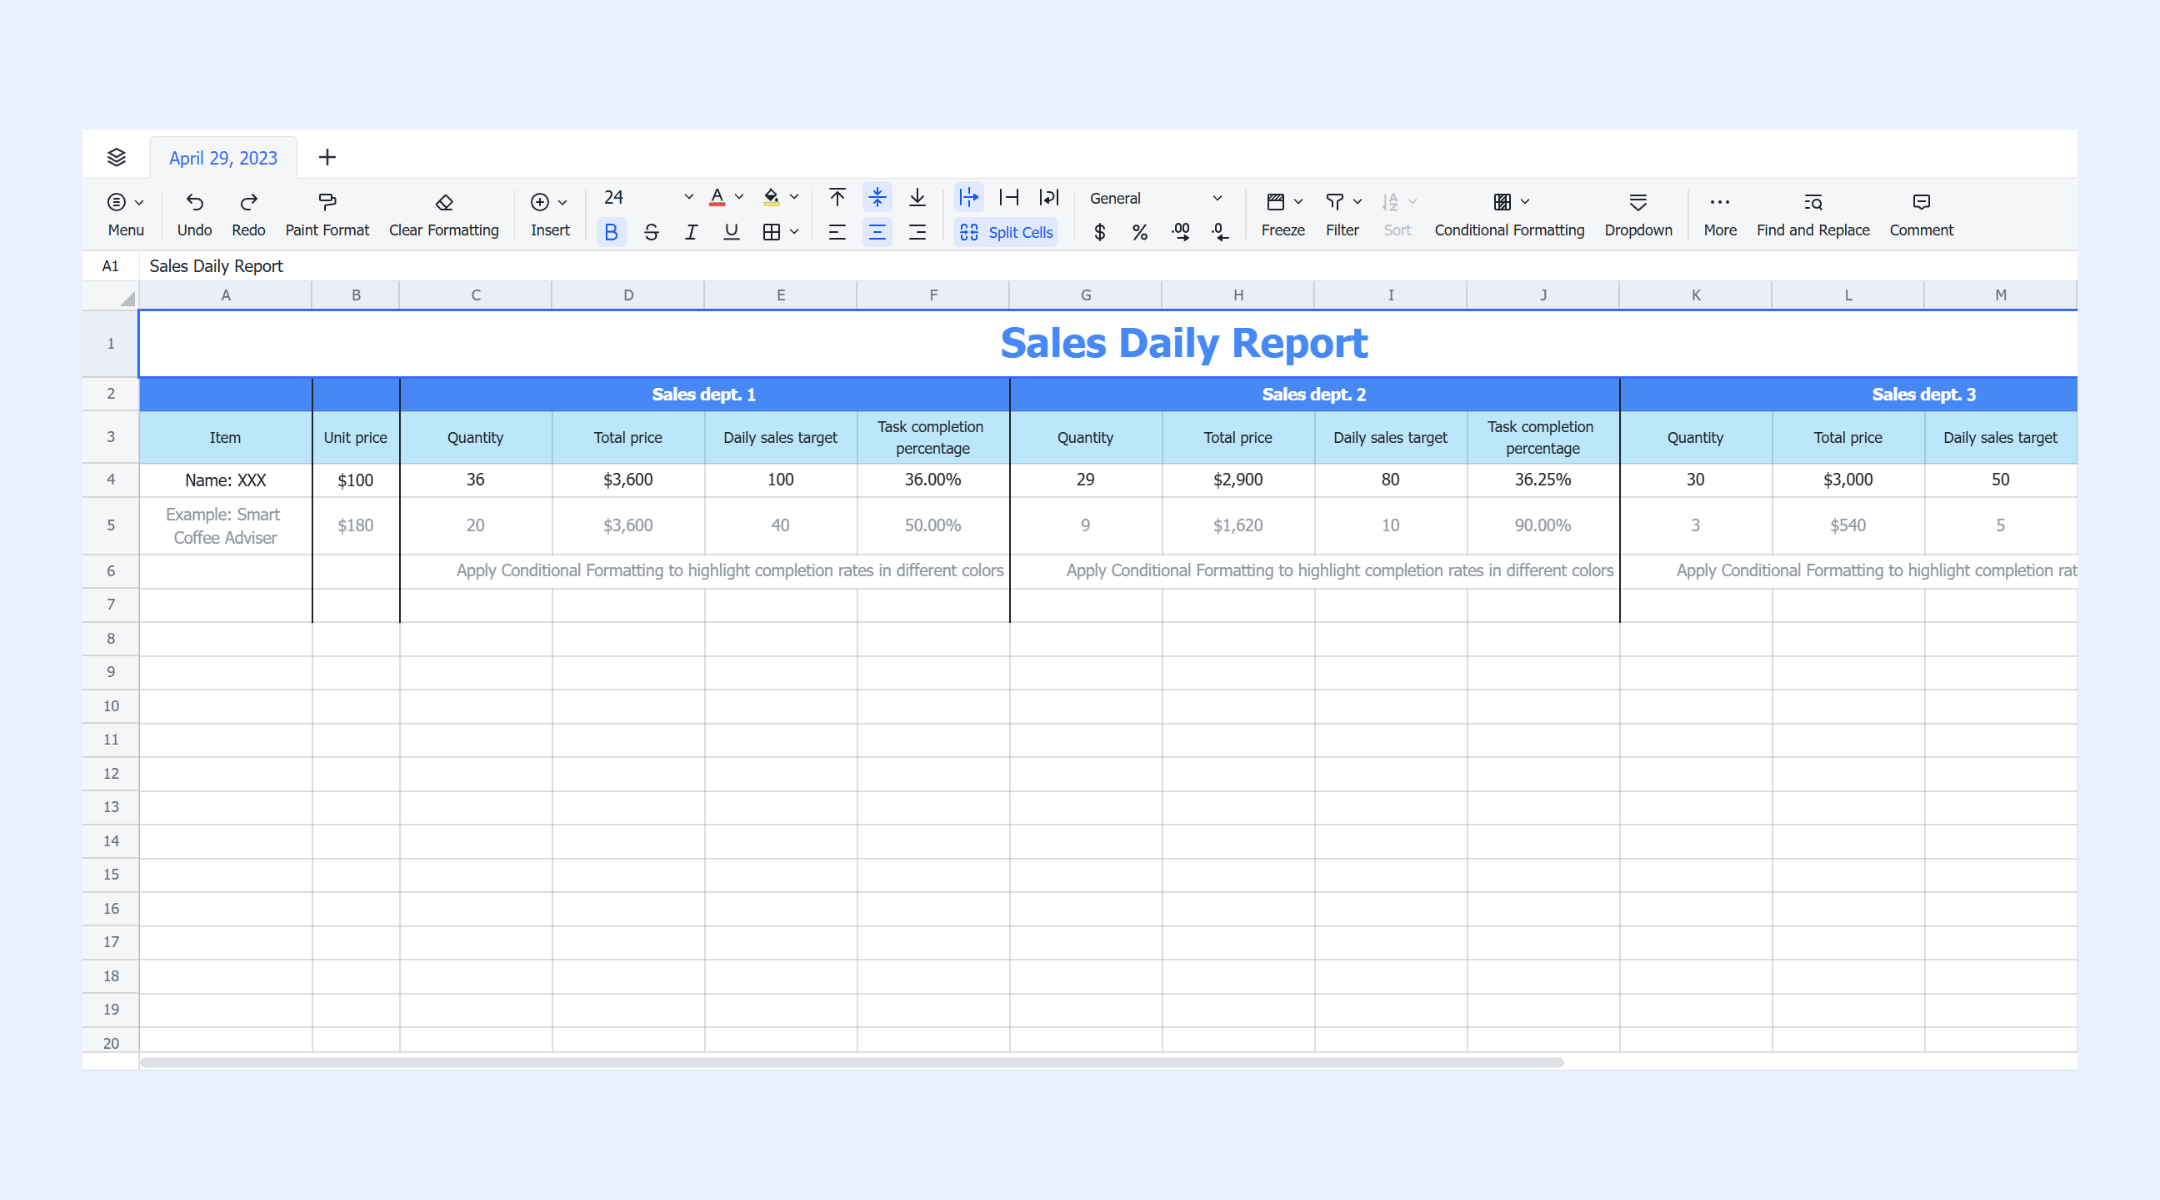Toggle italic formatting
2160x1200 pixels.
pyautogui.click(x=691, y=232)
